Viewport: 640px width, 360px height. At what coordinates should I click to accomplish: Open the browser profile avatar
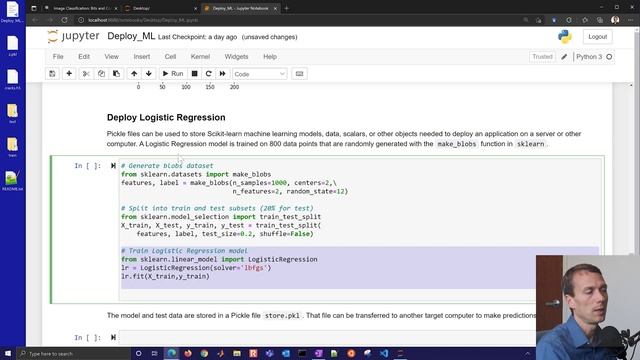(x=615, y=20)
